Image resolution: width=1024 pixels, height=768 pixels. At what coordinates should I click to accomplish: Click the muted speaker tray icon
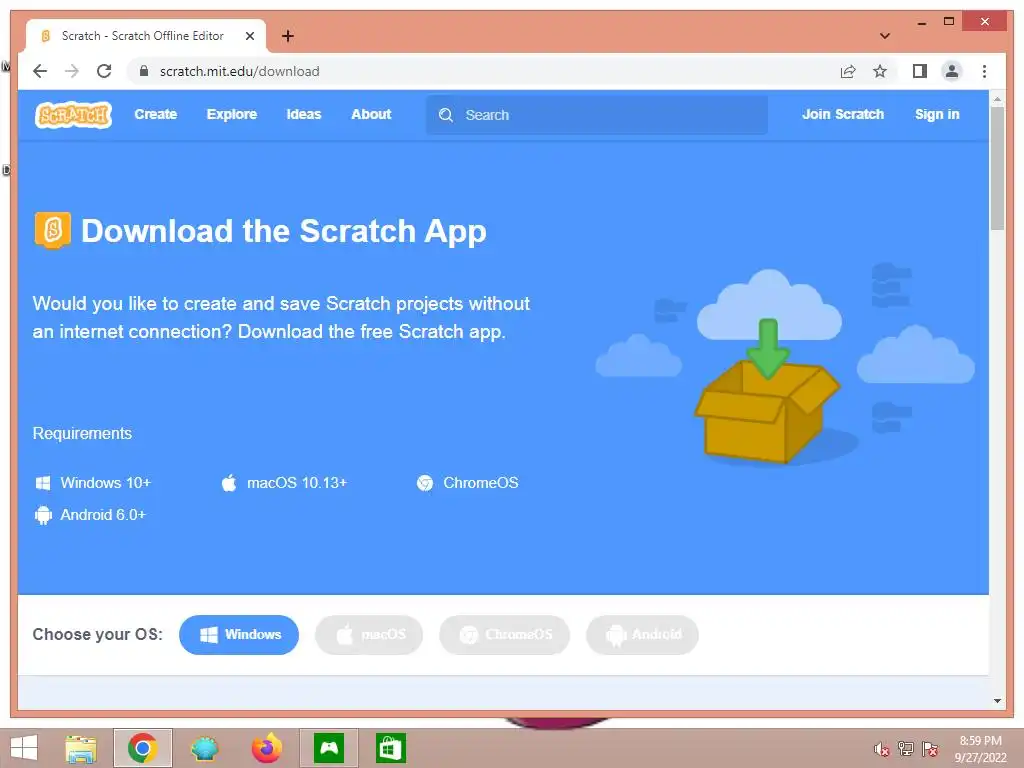pos(882,749)
